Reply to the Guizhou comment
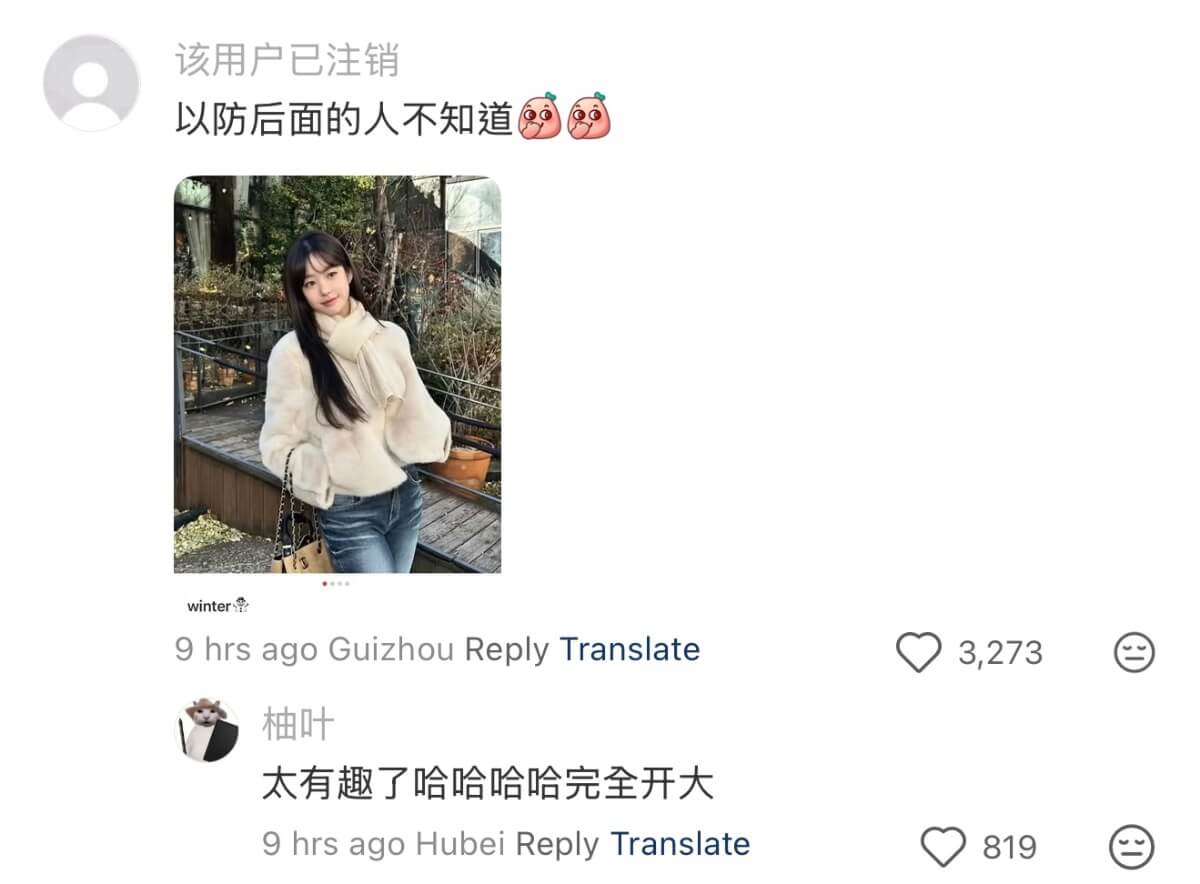Image resolution: width=1200 pixels, height=884 pixels. (x=507, y=650)
